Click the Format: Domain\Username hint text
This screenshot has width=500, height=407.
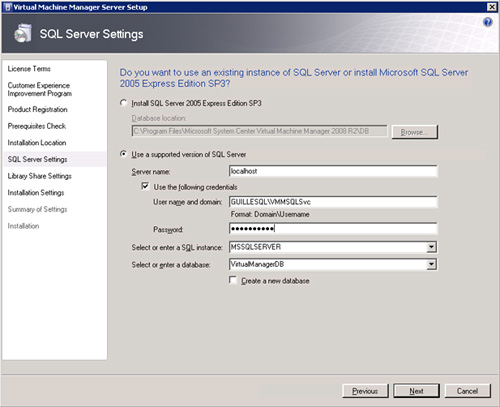(x=270, y=214)
